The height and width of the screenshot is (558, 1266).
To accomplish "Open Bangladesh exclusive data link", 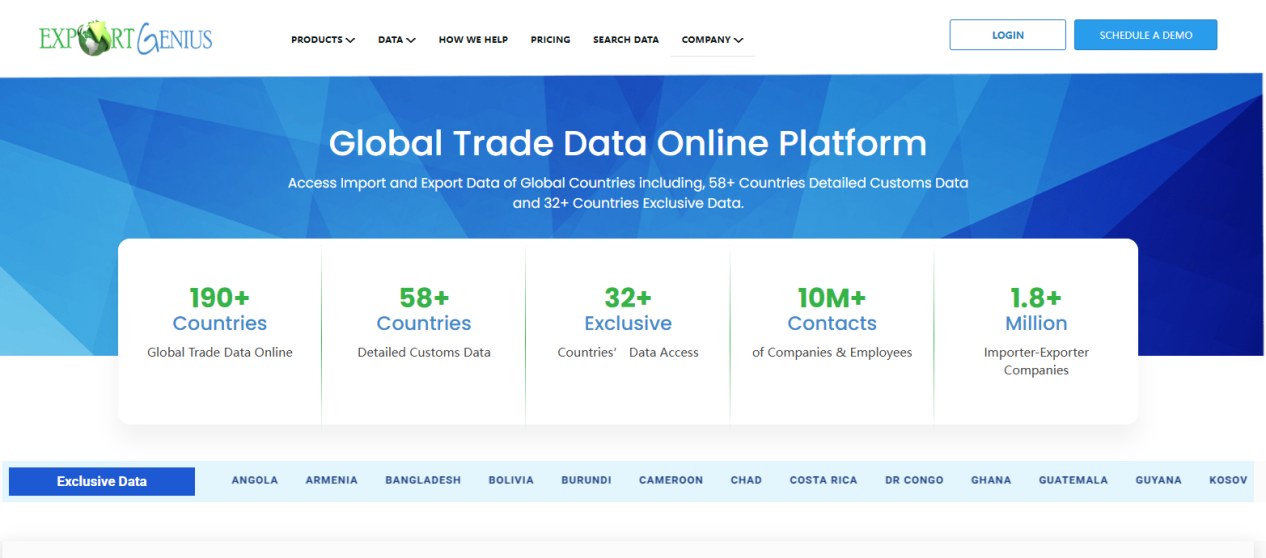I will coord(423,480).
